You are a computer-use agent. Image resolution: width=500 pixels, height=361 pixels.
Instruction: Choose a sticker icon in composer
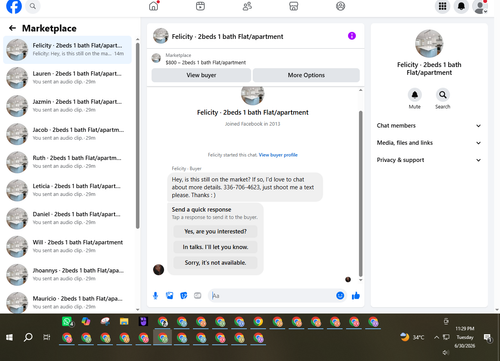tap(184, 296)
